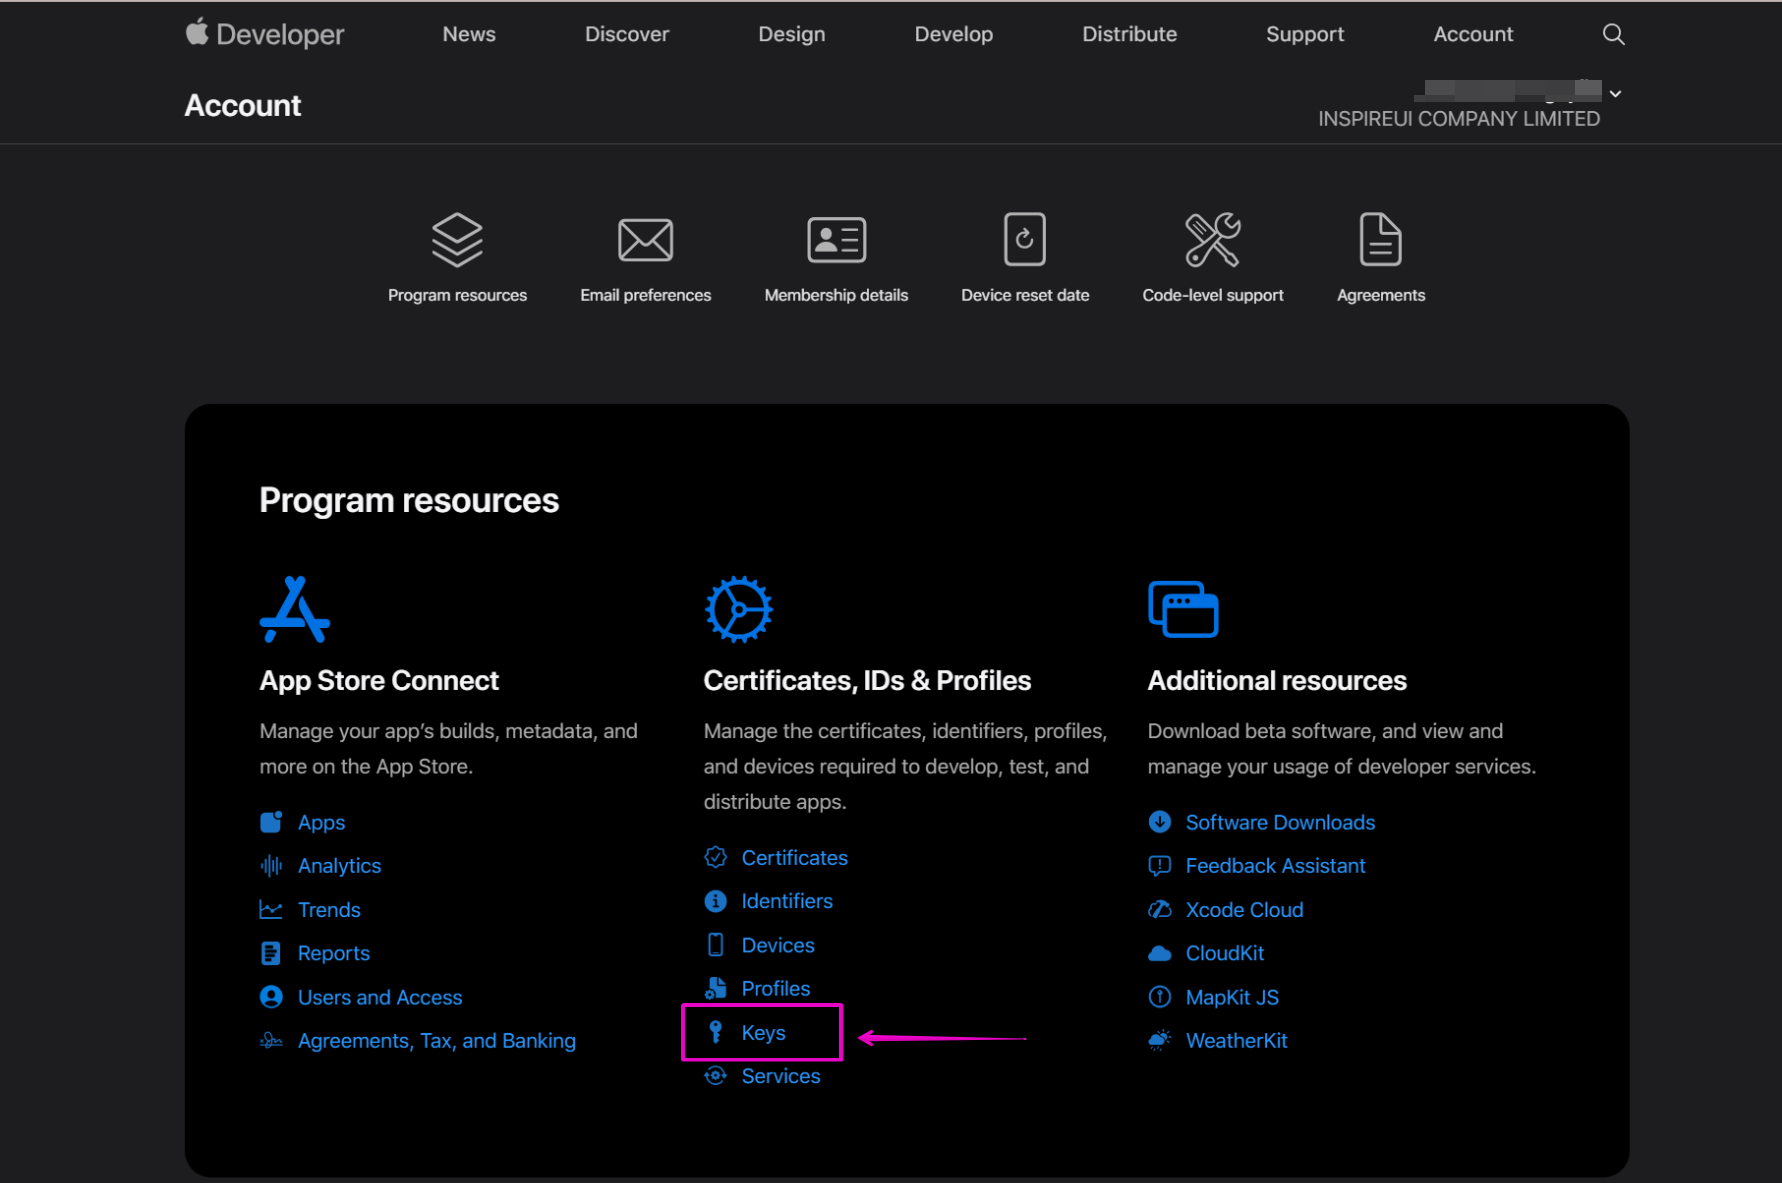Click the Certificates, IDs & Profiles gear icon

pos(739,609)
